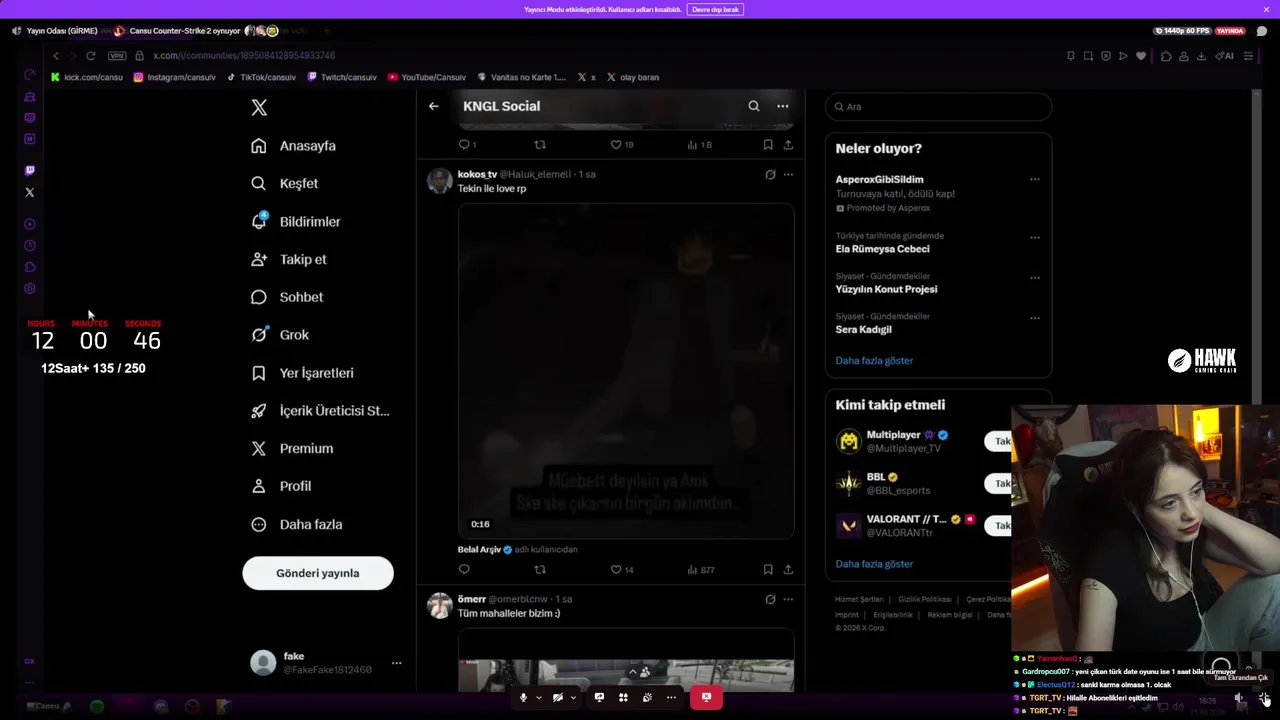
Task: Toggle microphone in call toolbar
Action: click(523, 697)
